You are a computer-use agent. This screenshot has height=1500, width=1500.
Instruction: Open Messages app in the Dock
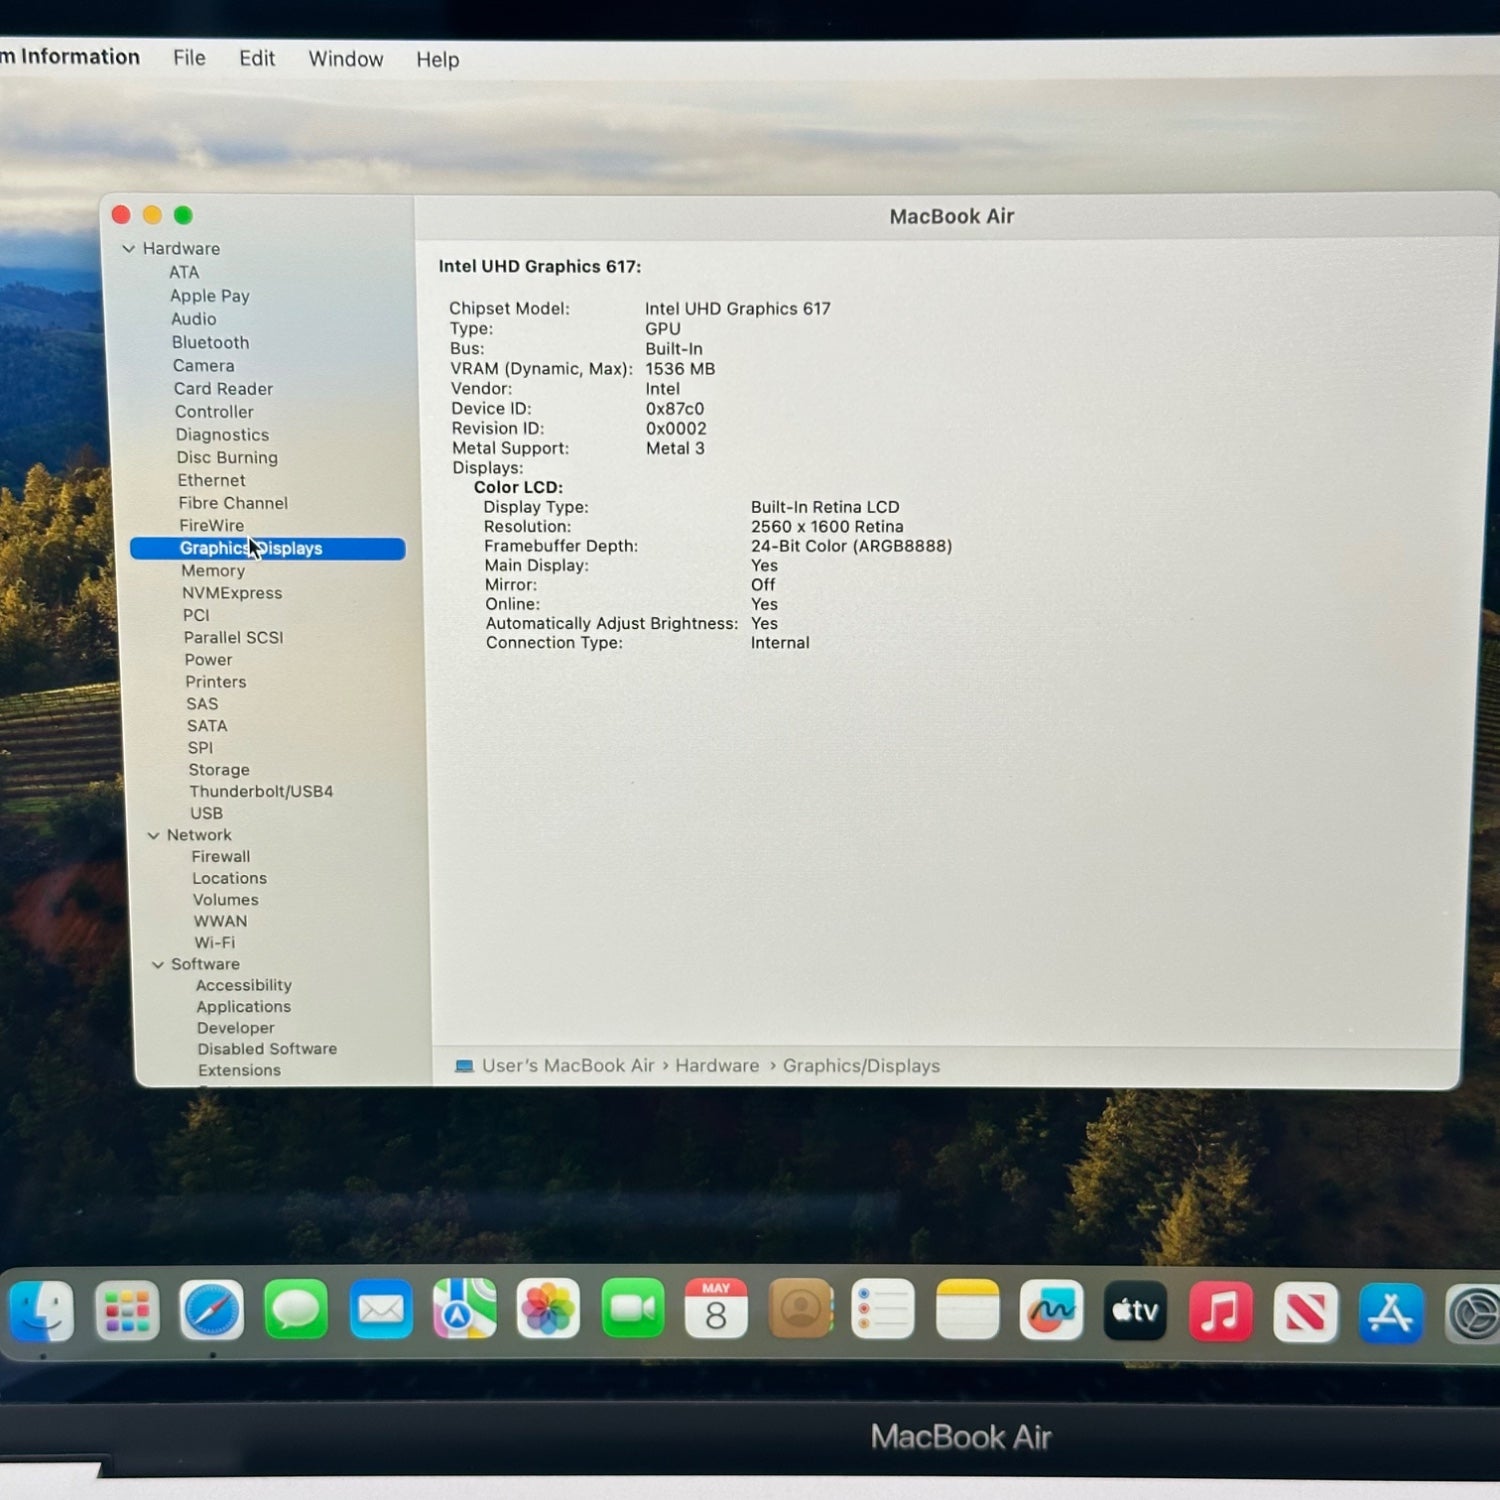click(x=296, y=1310)
